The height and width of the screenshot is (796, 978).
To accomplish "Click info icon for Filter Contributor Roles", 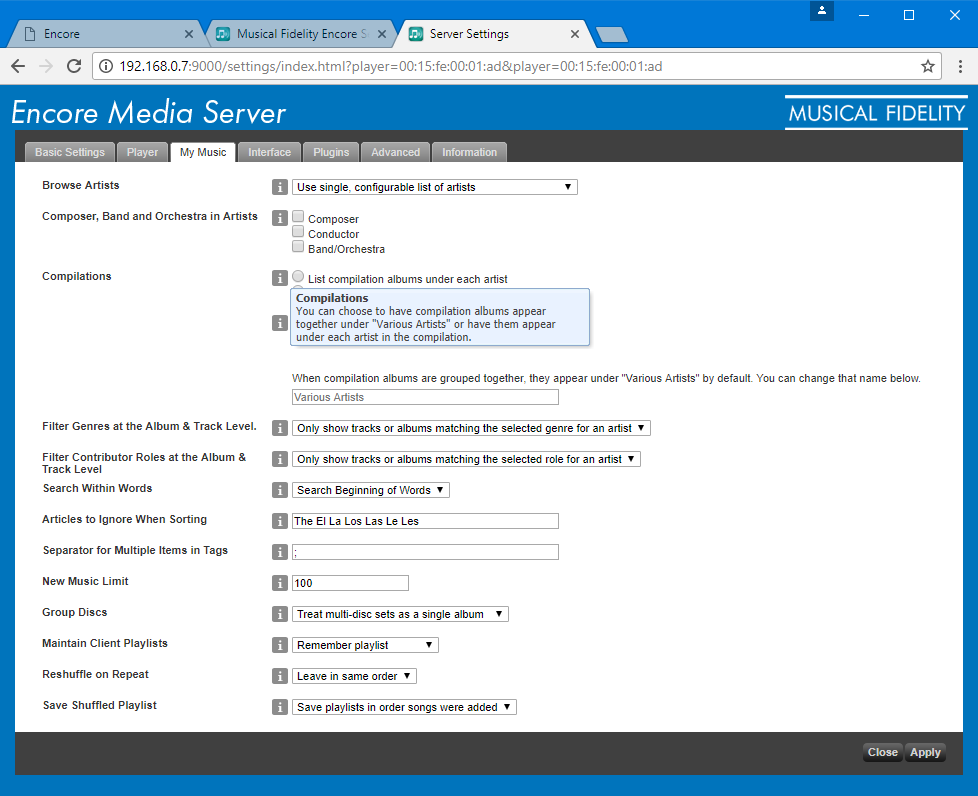I will 279,459.
